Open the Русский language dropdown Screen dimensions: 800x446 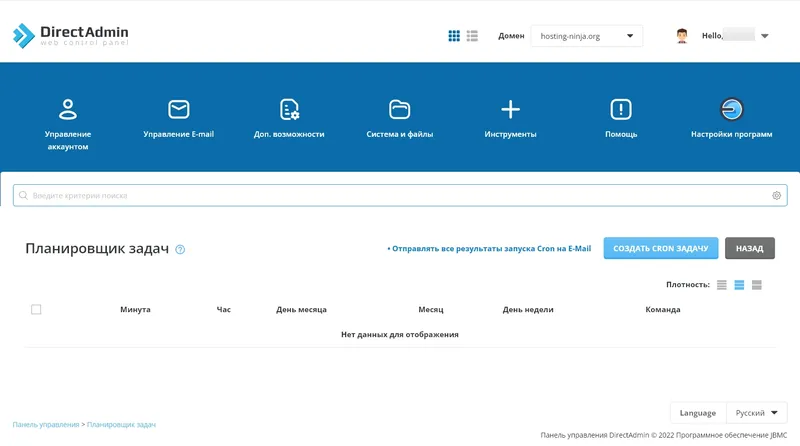[757, 413]
